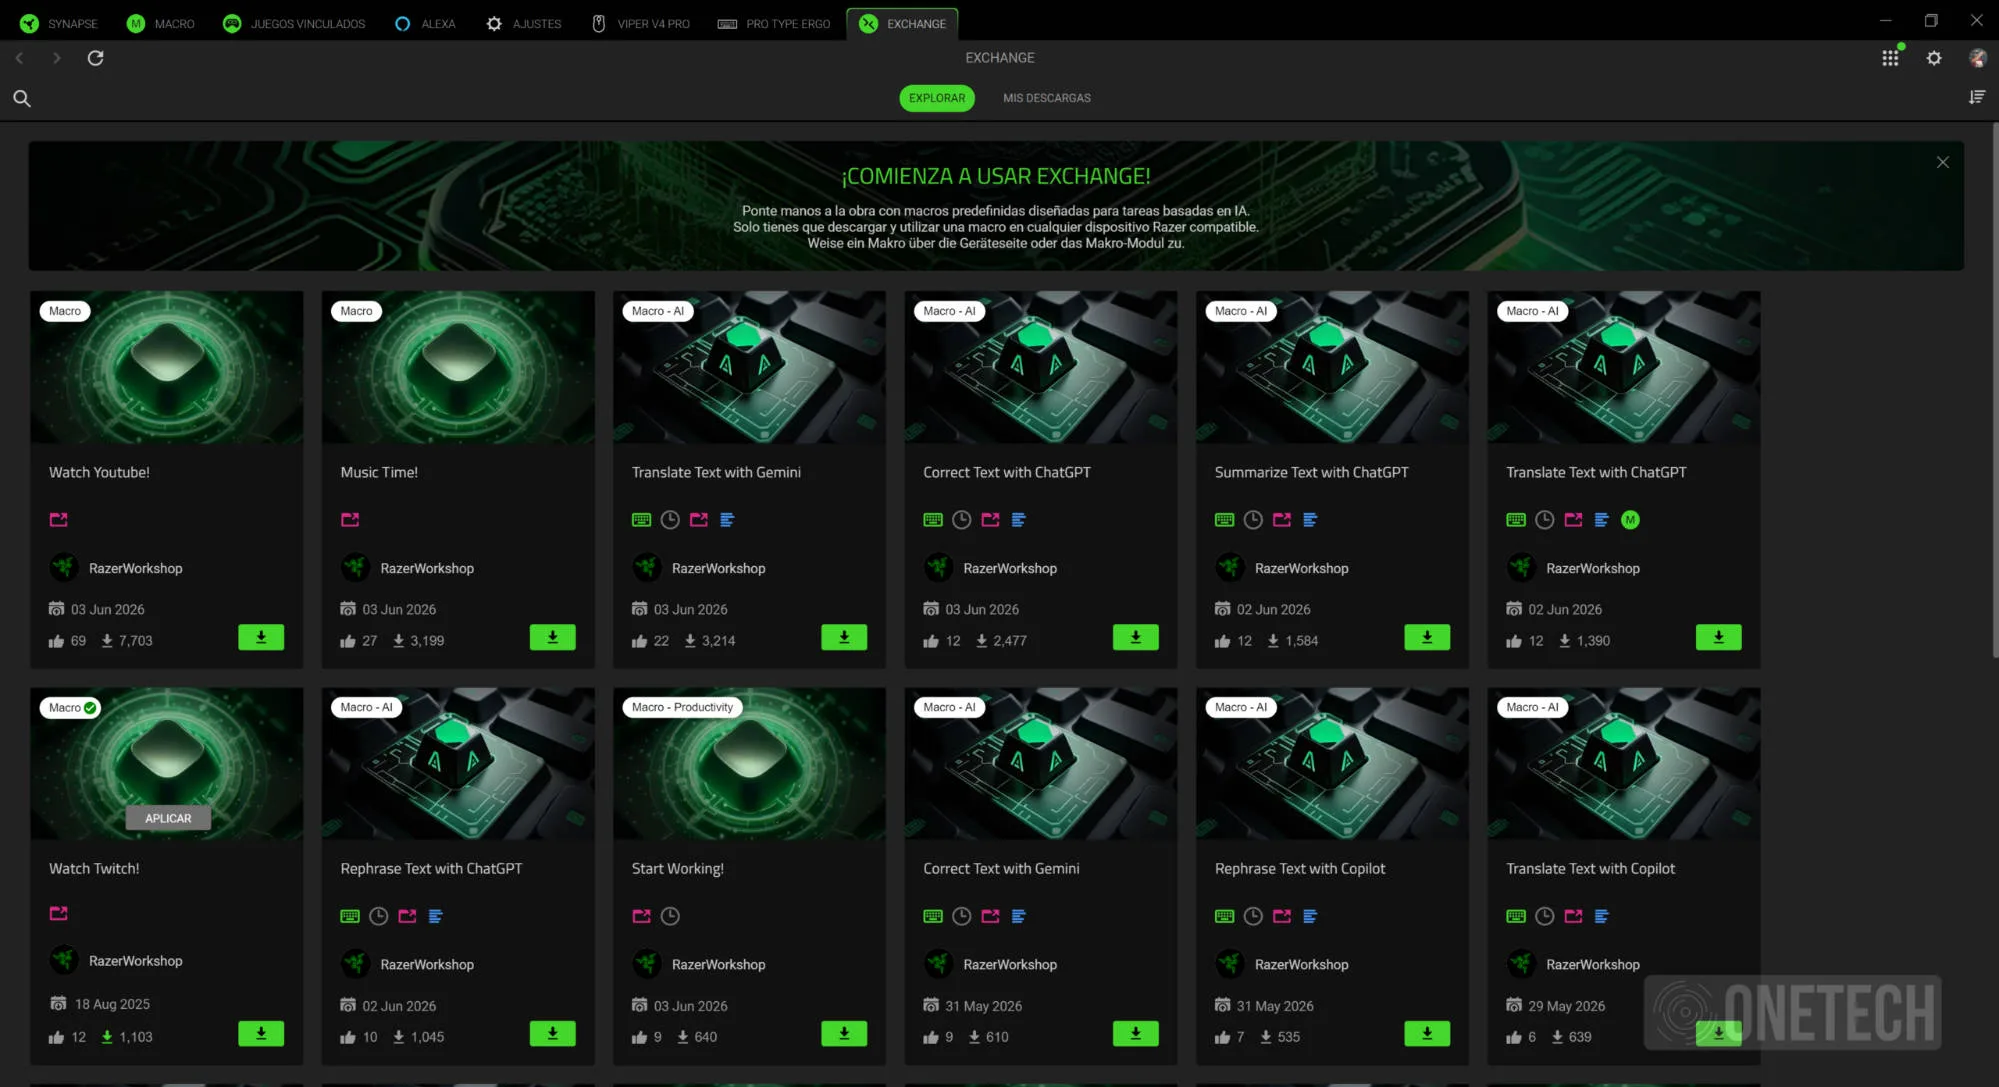Click the title Summarize Text with ChatGPT

tap(1311, 472)
